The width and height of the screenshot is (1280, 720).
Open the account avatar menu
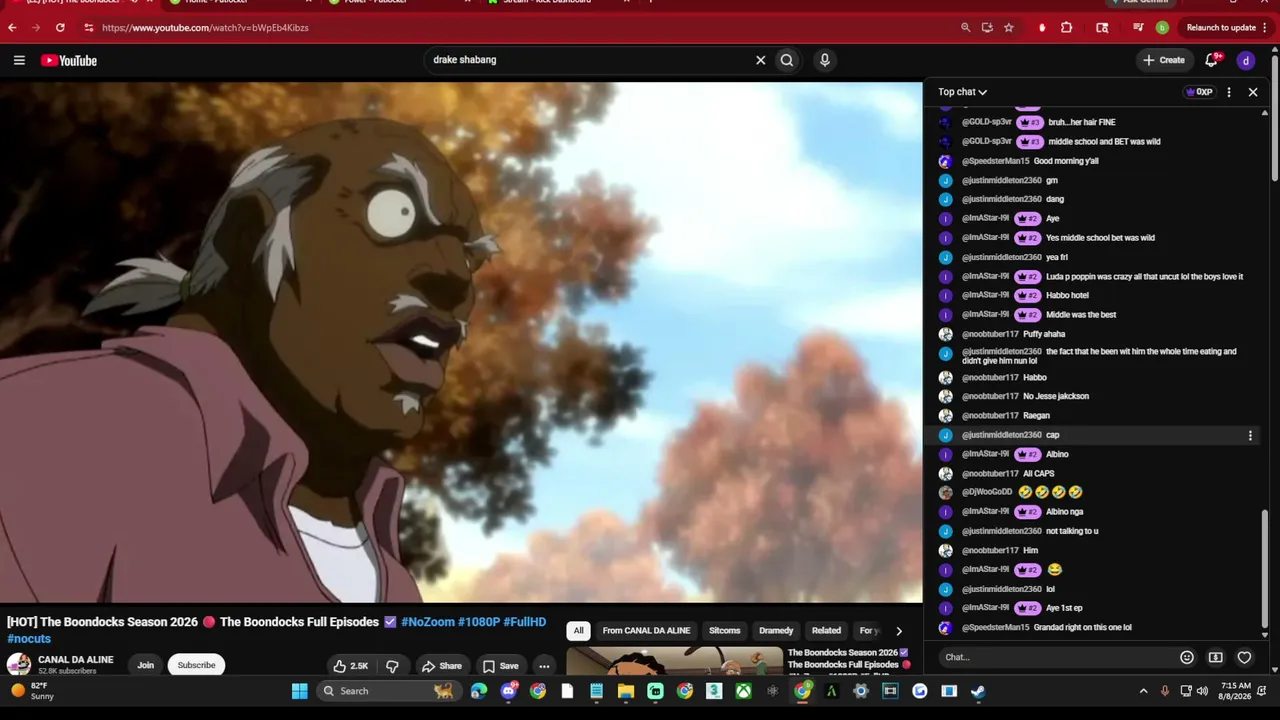tap(1246, 60)
